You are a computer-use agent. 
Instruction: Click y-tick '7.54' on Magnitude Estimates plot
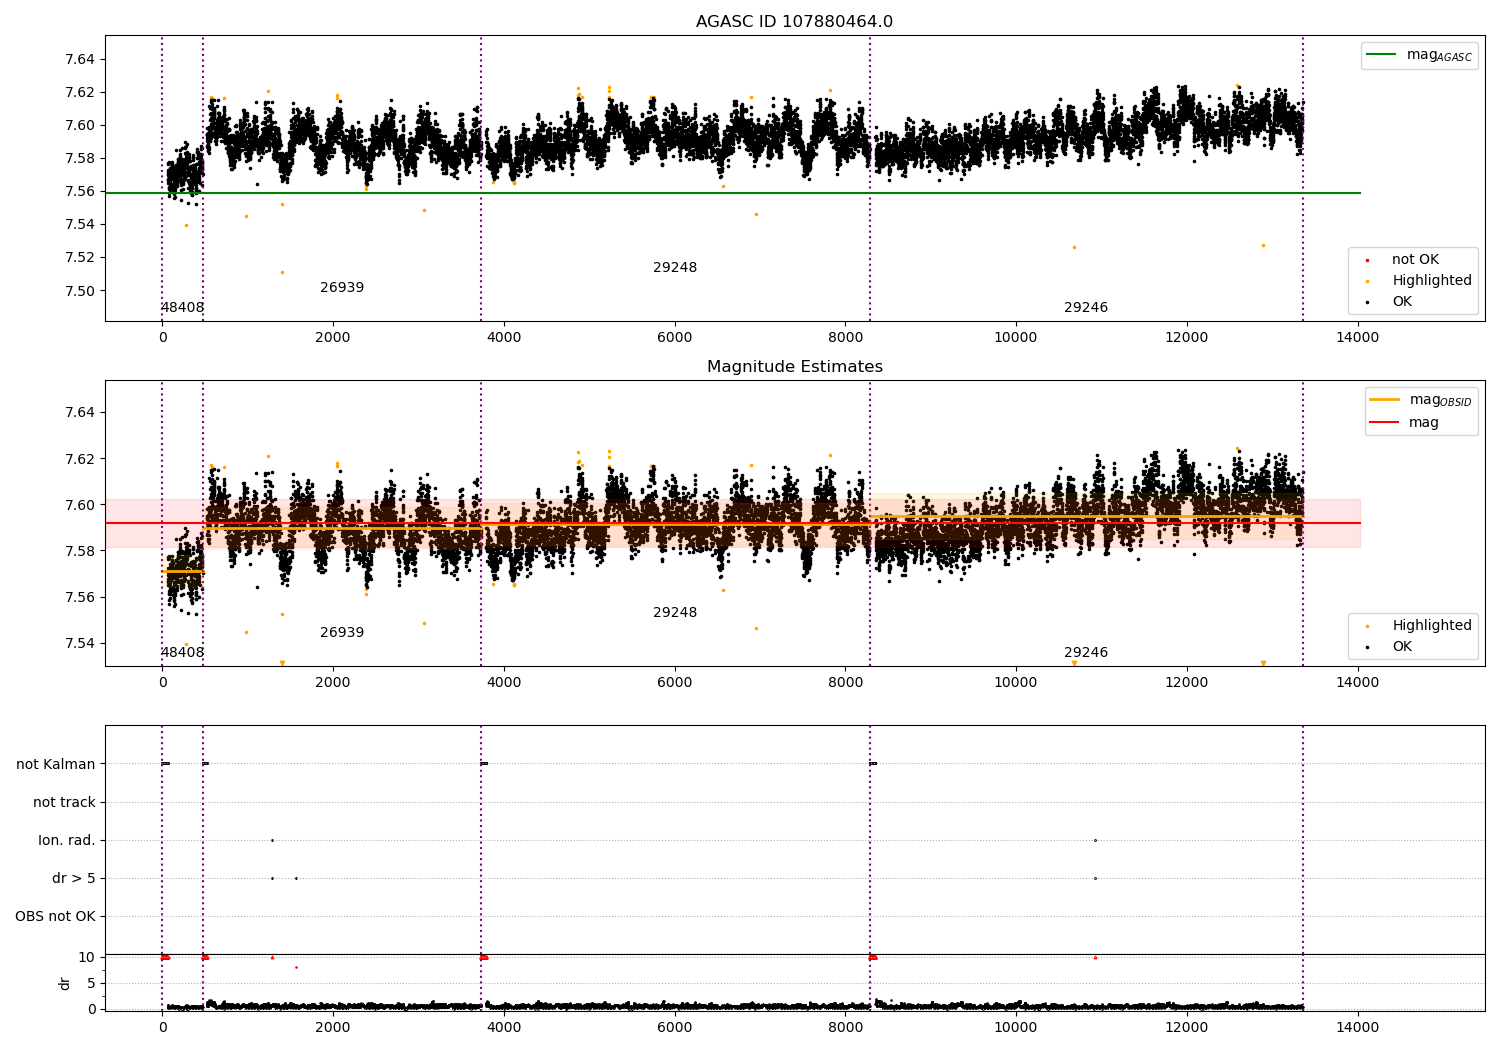[x=80, y=643]
